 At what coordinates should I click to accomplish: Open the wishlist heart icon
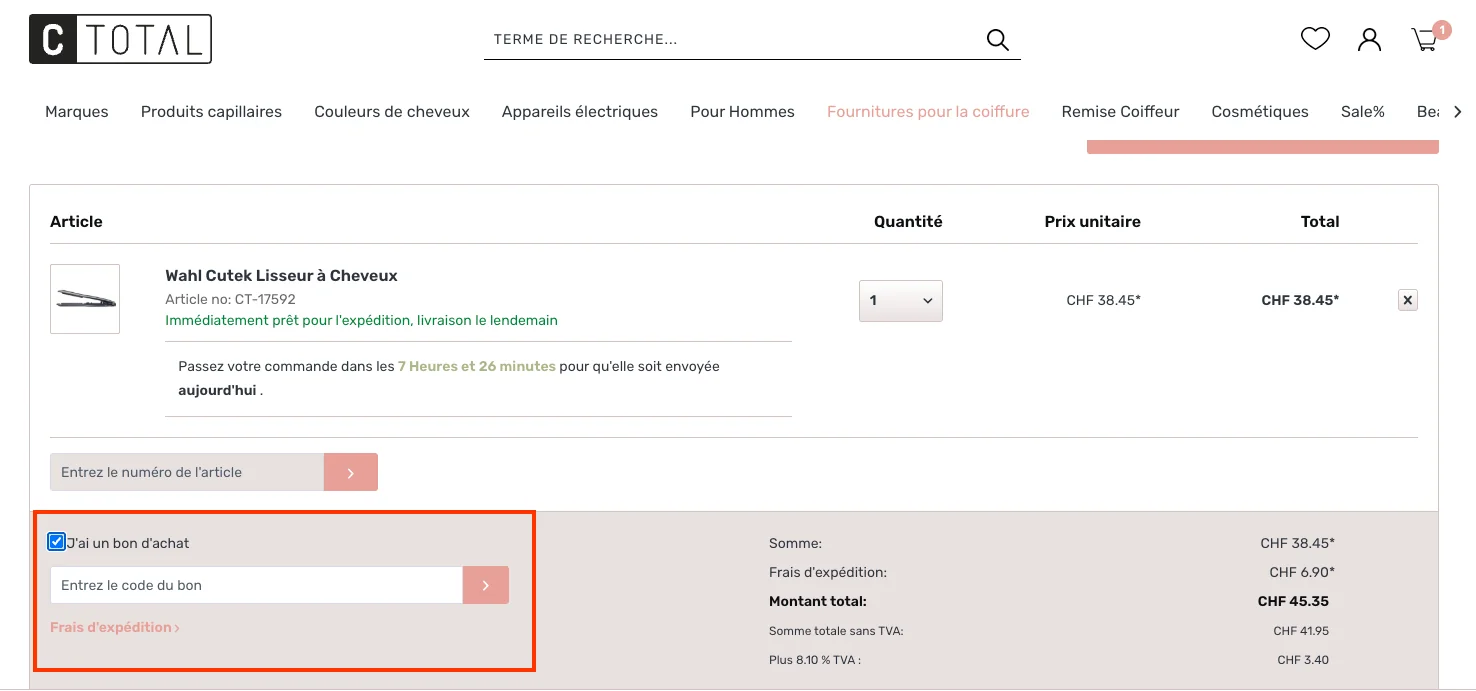coord(1314,38)
